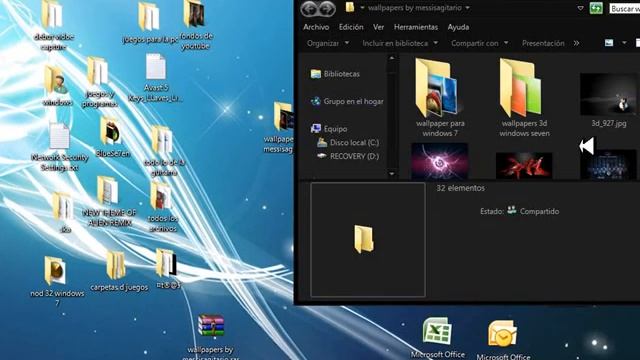
Task: Select carpetas d juegos folder
Action: click(x=119, y=272)
